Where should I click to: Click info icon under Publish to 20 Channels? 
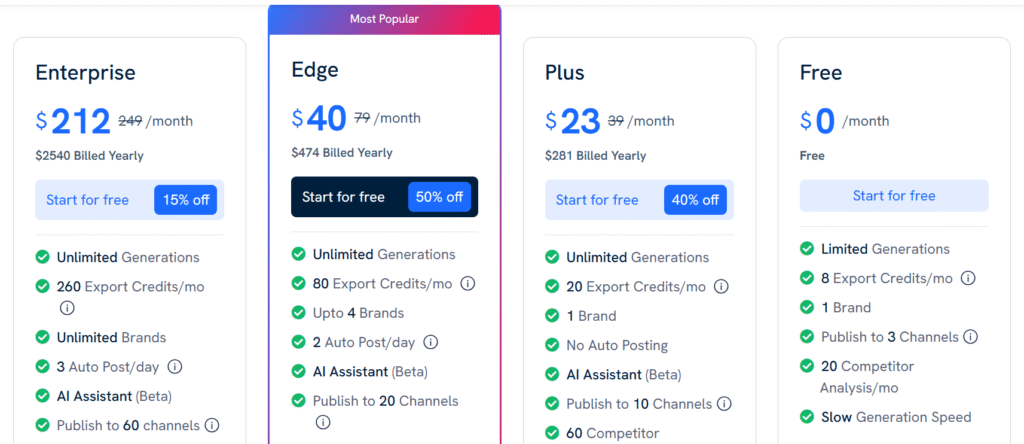[x=322, y=422]
